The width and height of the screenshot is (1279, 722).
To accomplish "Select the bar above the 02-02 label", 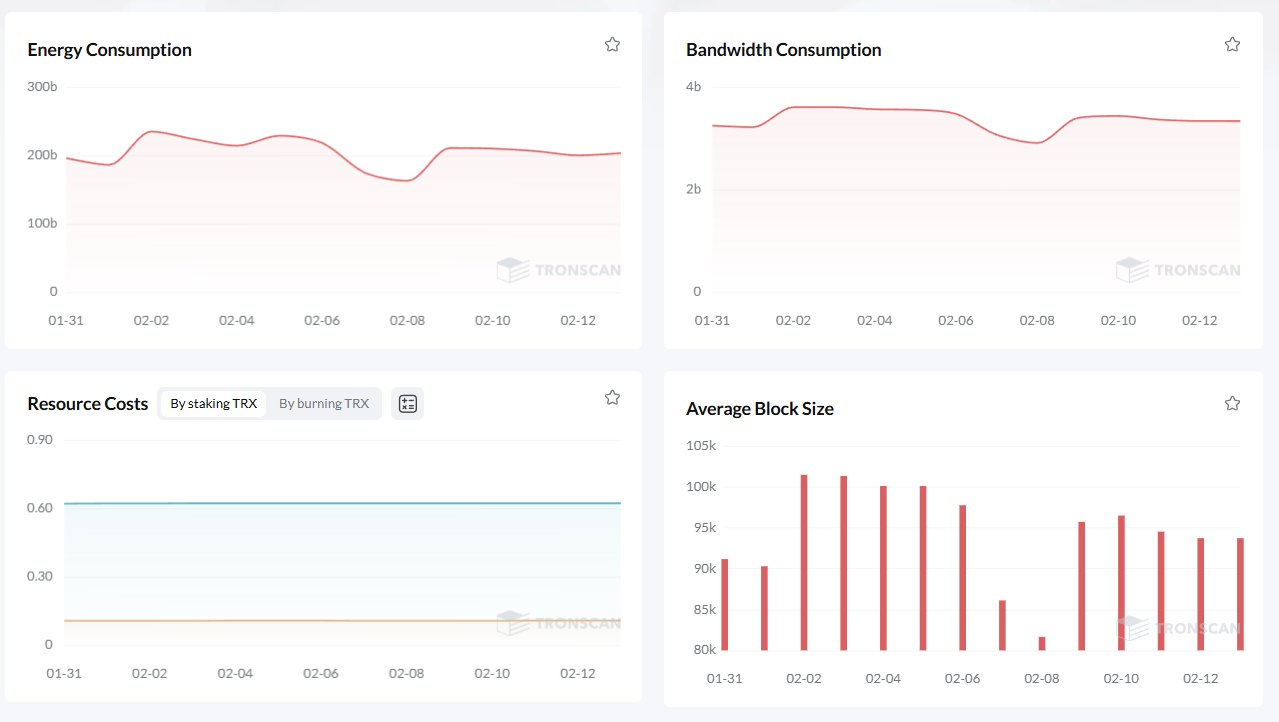I will (804, 562).
